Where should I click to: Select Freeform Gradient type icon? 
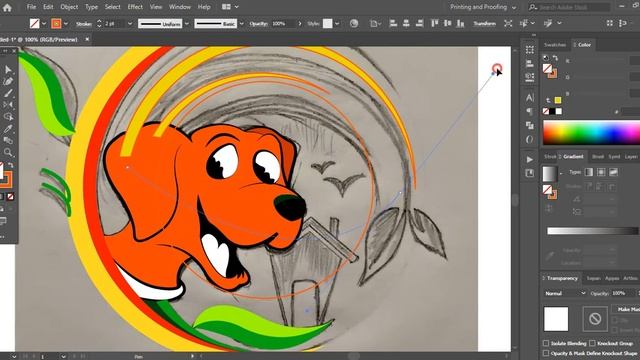pyautogui.click(x=613, y=172)
